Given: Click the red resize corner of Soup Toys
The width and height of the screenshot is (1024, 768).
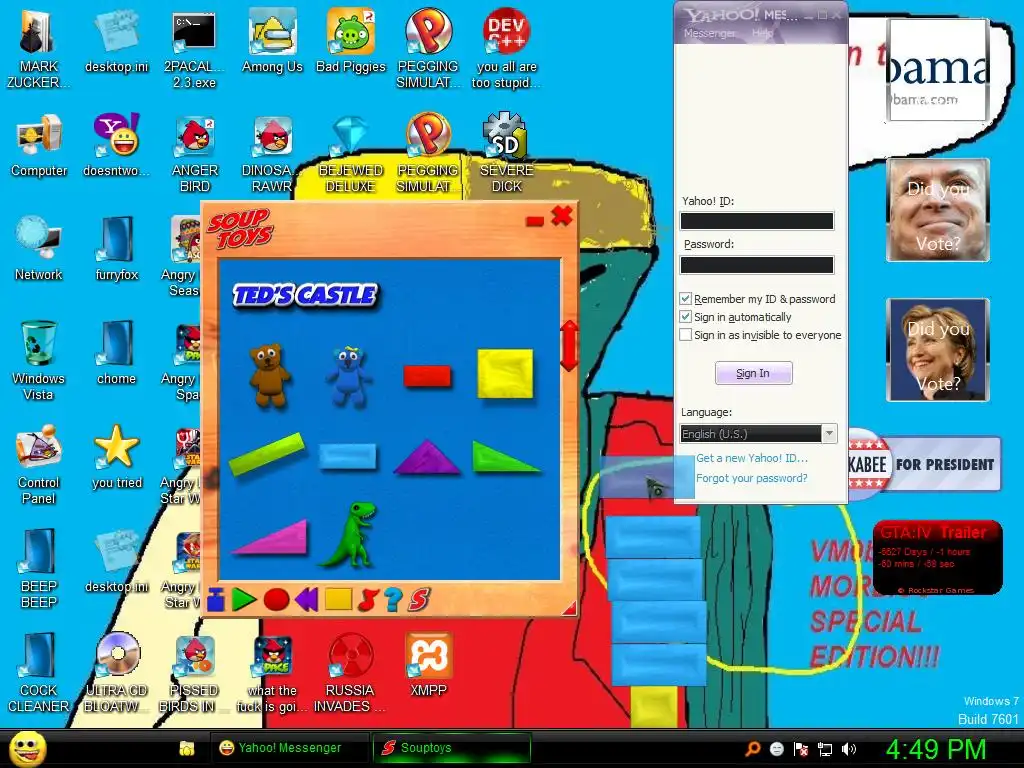Looking at the screenshot, I should point(569,609).
